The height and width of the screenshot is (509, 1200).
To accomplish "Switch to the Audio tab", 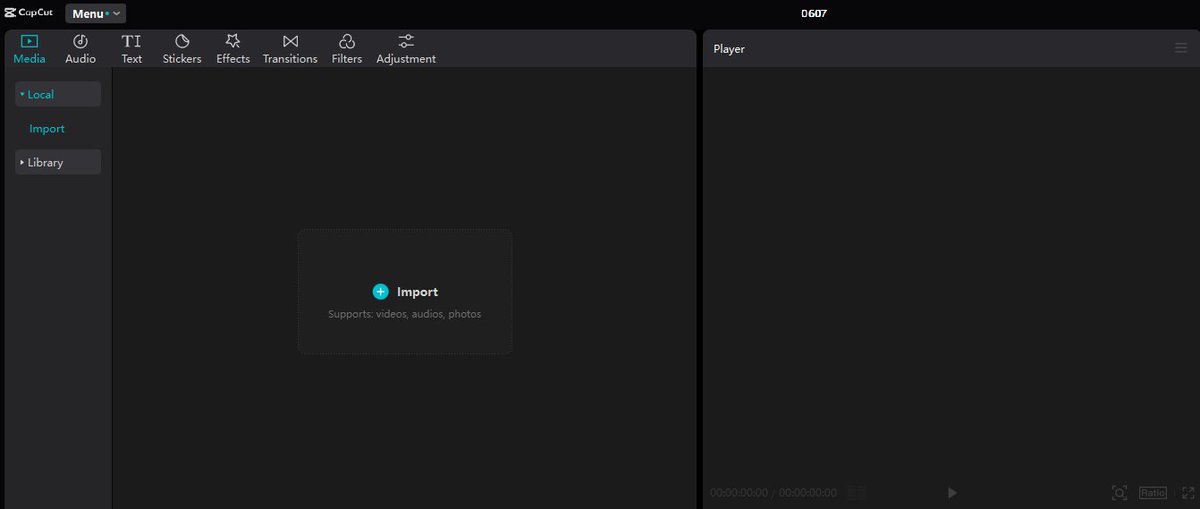I will point(81,49).
